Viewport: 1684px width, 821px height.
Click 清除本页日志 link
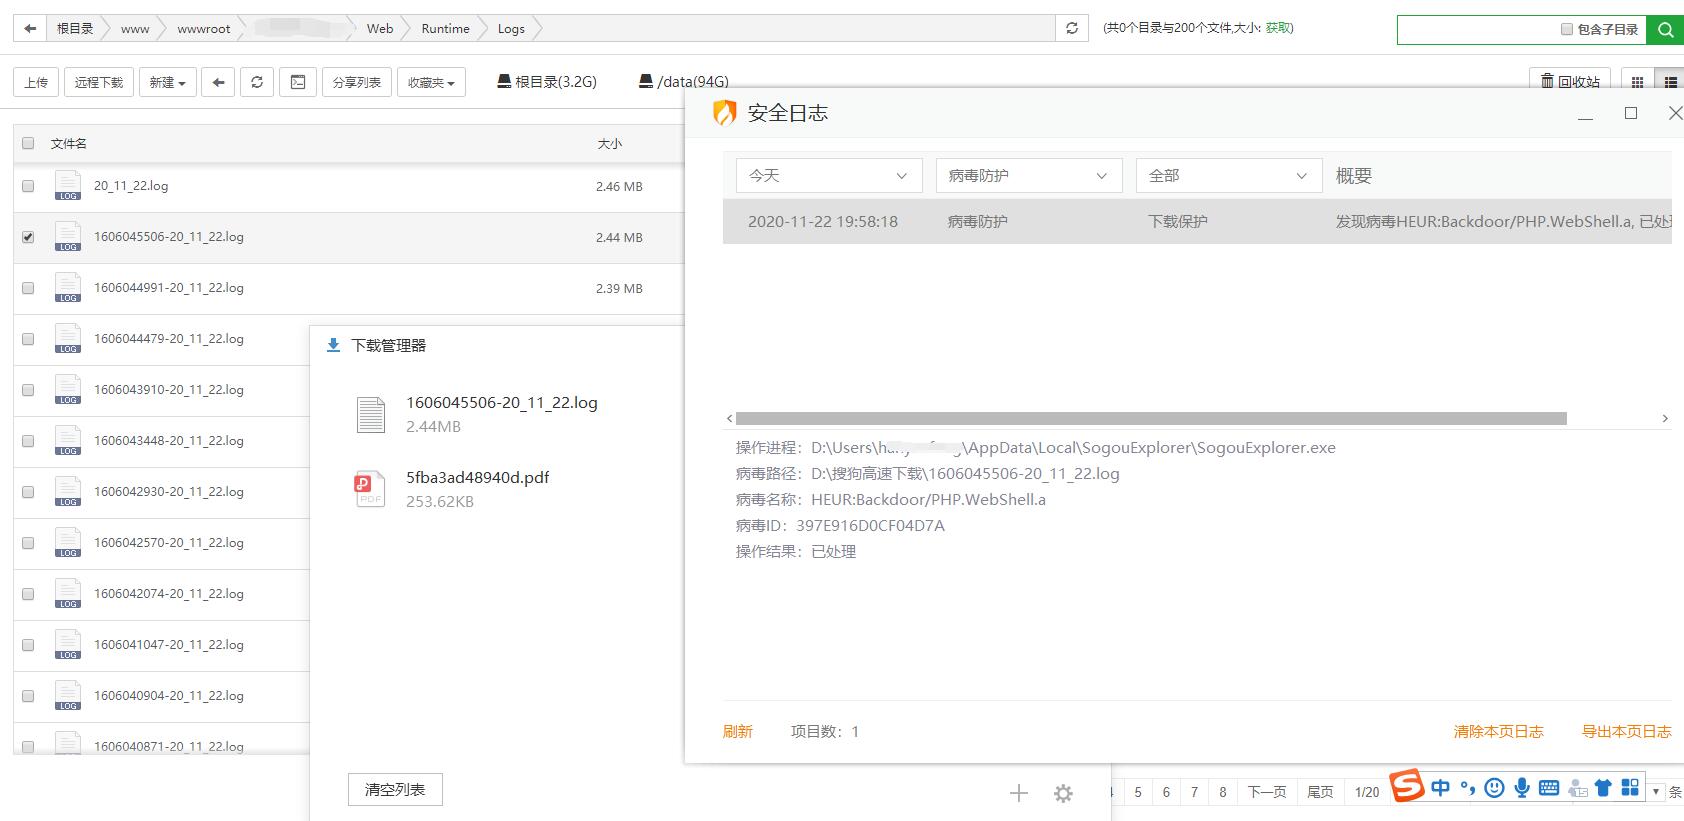tap(1498, 731)
